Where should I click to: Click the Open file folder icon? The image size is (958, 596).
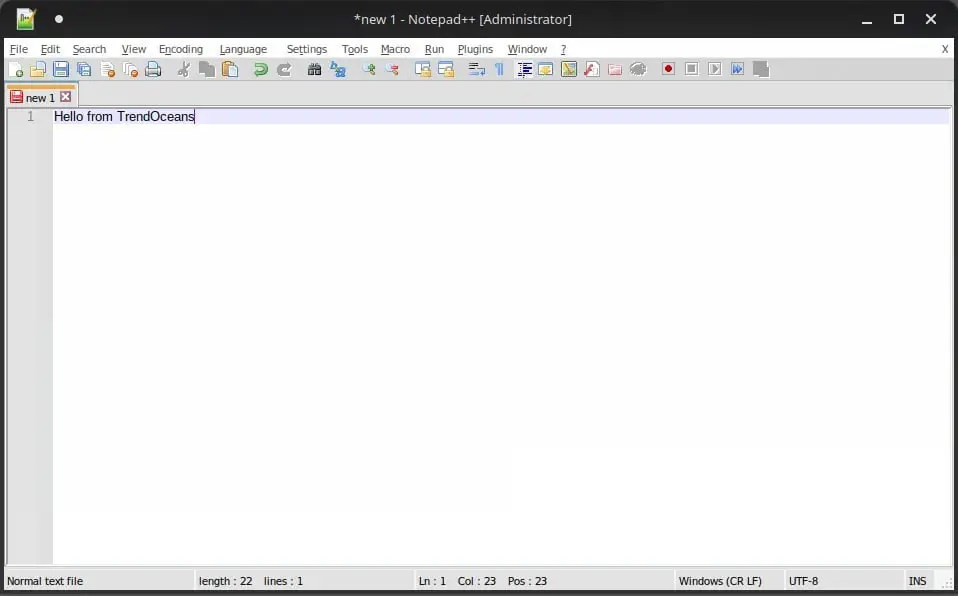click(x=38, y=69)
